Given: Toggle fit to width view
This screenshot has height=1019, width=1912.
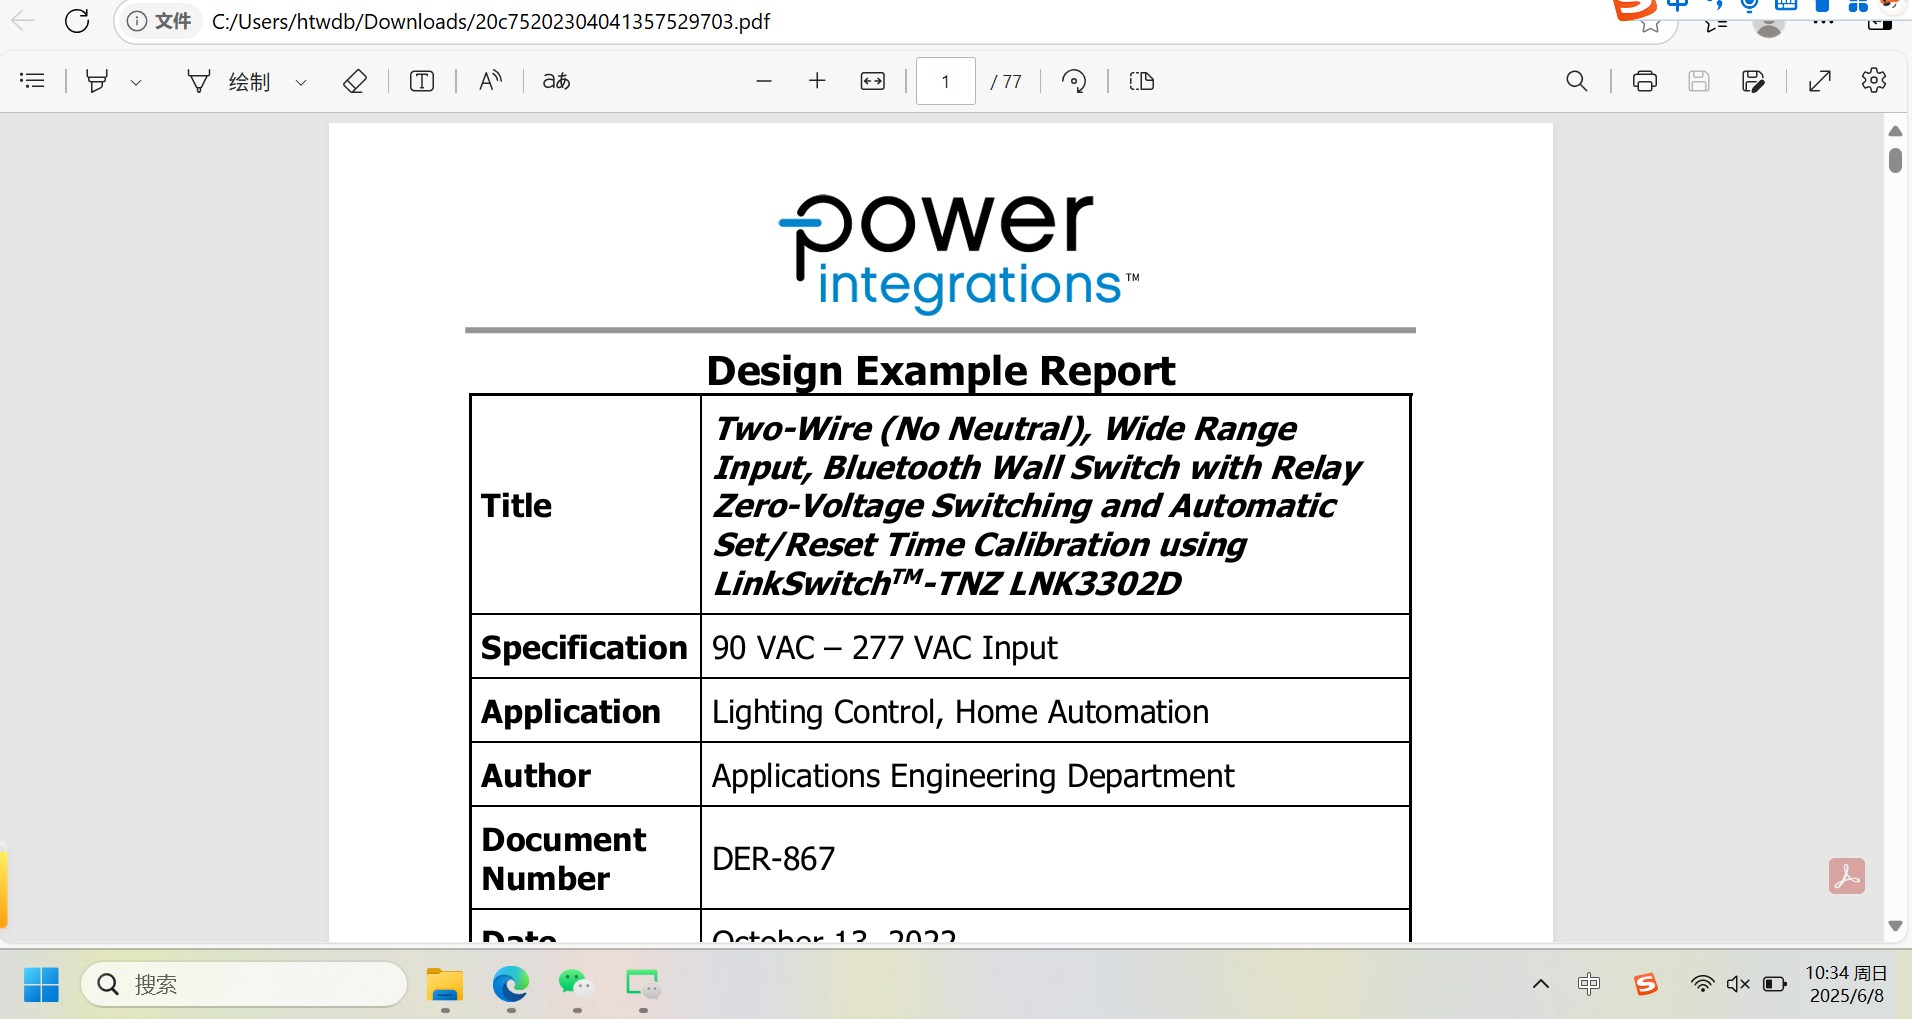Looking at the screenshot, I should [x=873, y=81].
